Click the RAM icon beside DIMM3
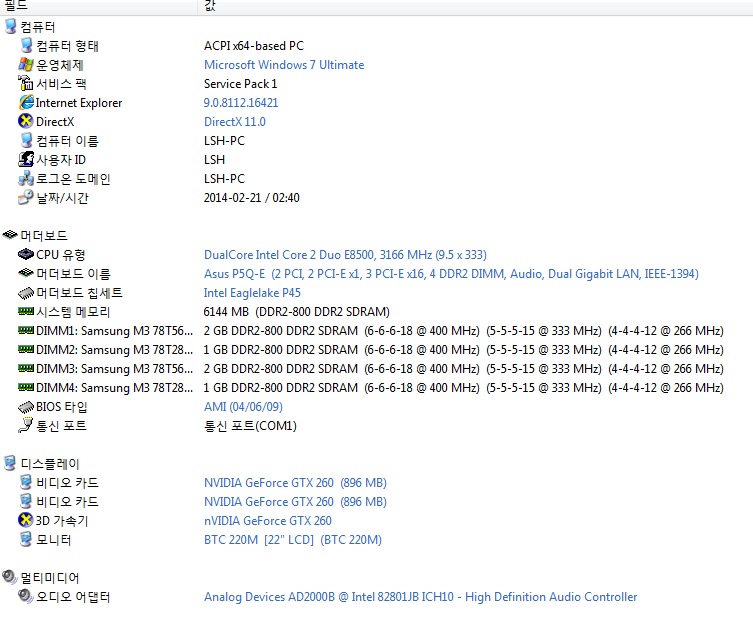This screenshot has height=622, width=753. click(26, 368)
